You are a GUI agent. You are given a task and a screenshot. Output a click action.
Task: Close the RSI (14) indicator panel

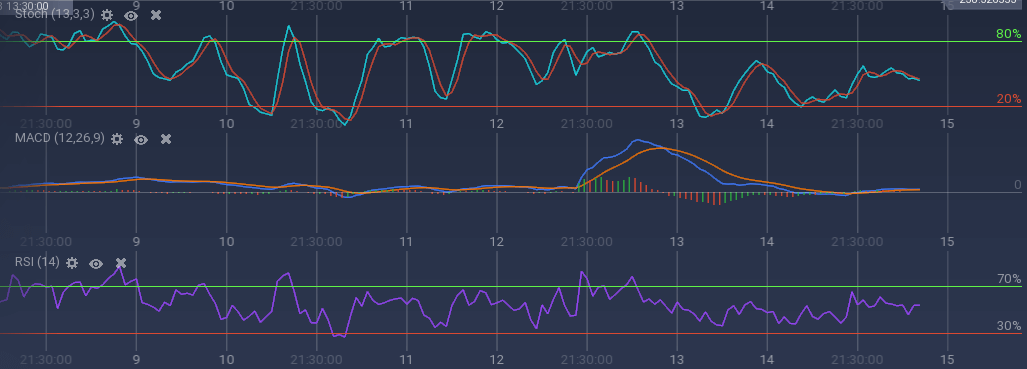121,263
